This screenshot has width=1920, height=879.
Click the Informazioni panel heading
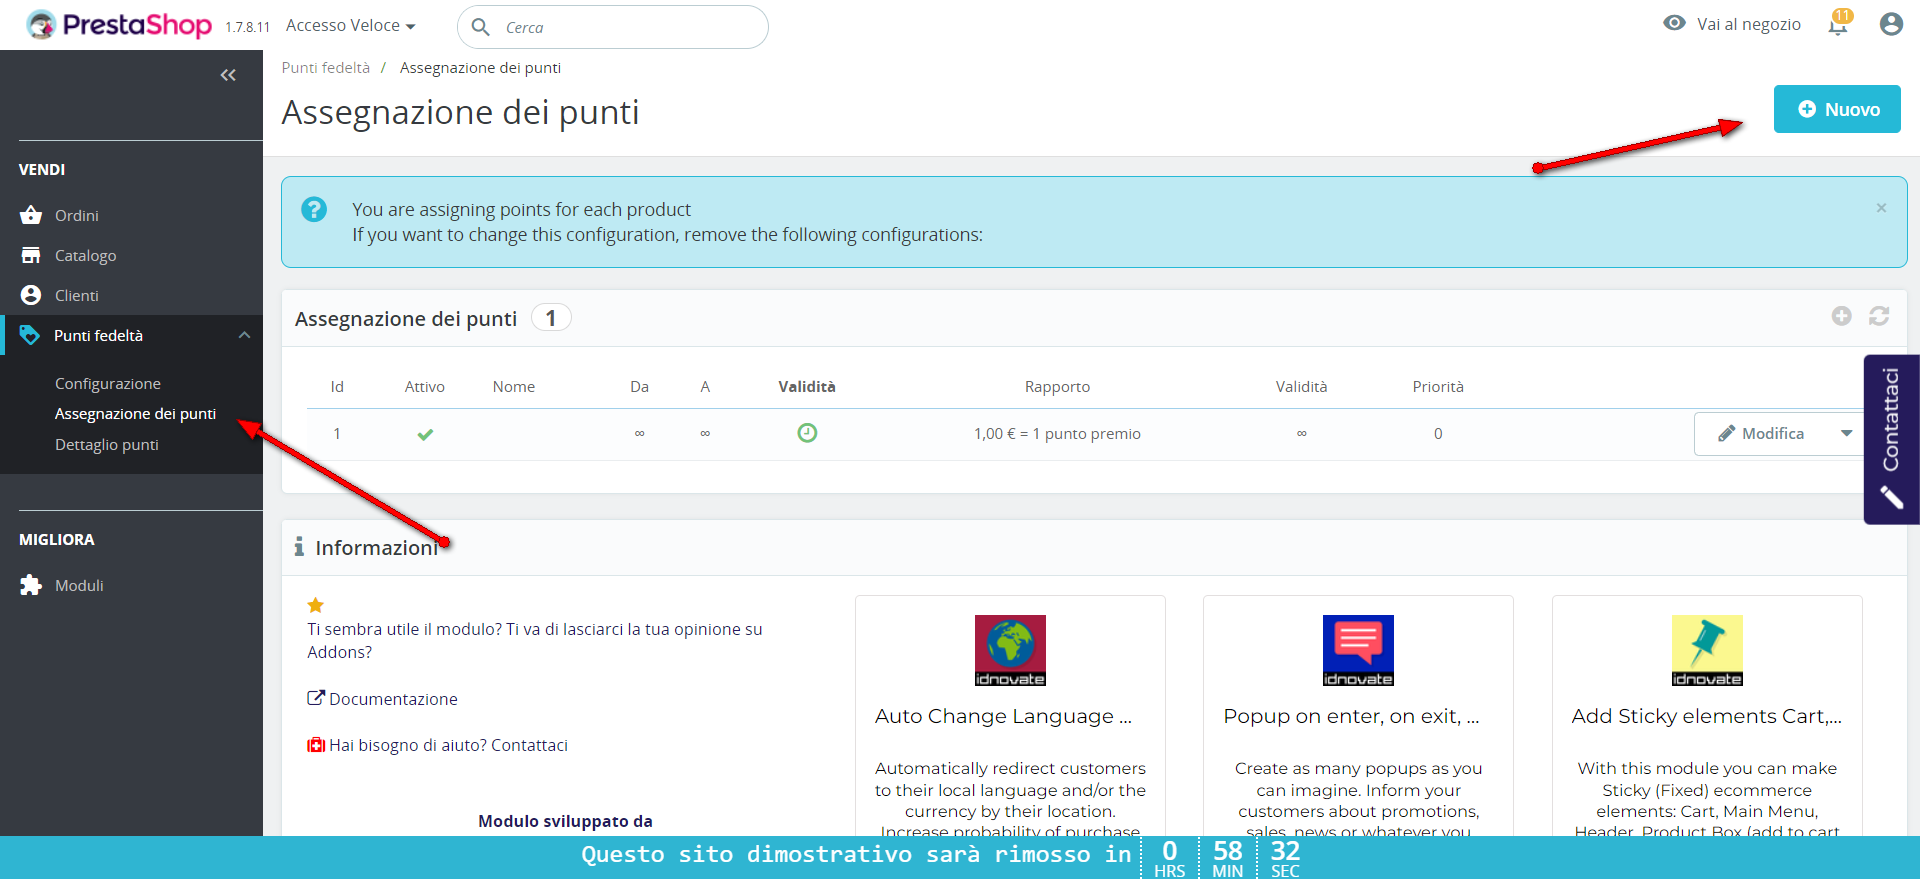(x=376, y=548)
